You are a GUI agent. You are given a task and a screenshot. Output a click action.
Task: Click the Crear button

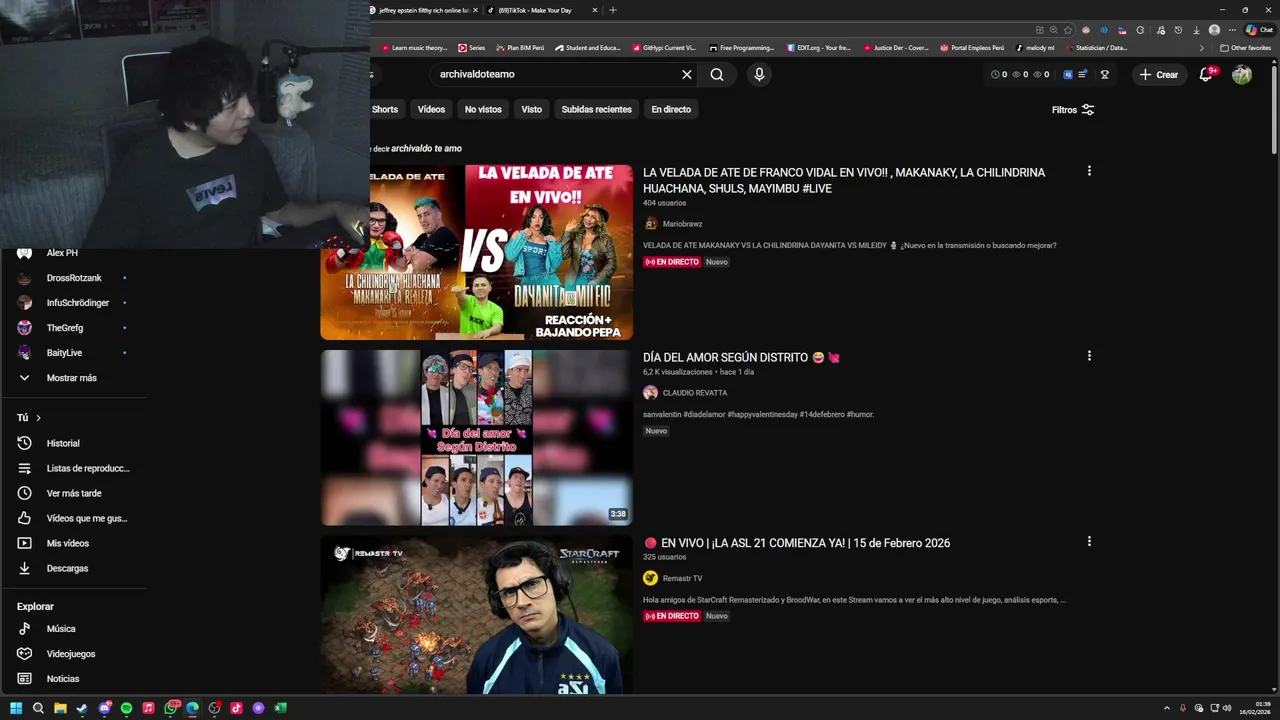tap(1159, 74)
